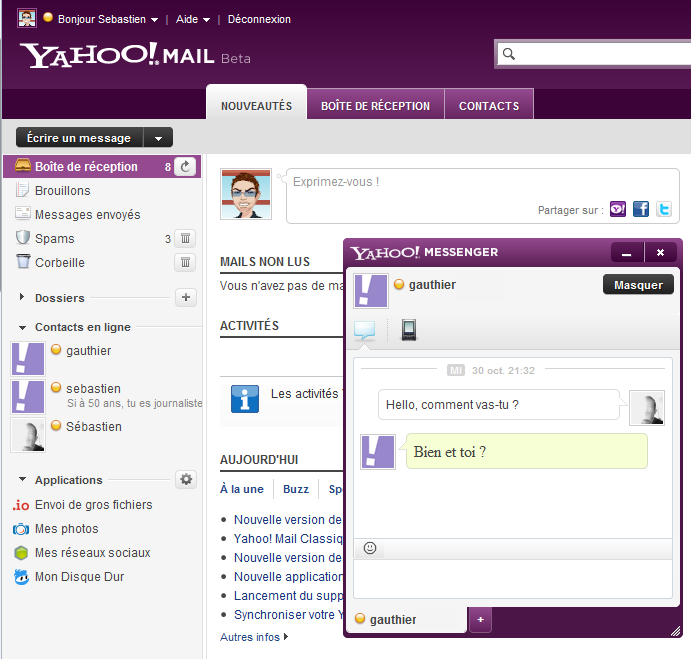Click the profile picture beside Exprimez-vous
Screen dimensions: 691x659
[246, 194]
